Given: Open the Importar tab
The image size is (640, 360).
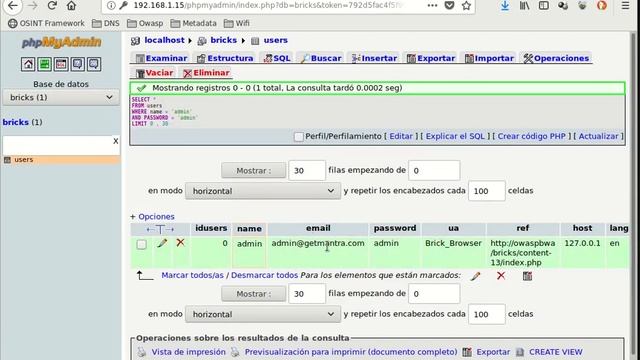Looking at the screenshot, I should [x=489, y=58].
